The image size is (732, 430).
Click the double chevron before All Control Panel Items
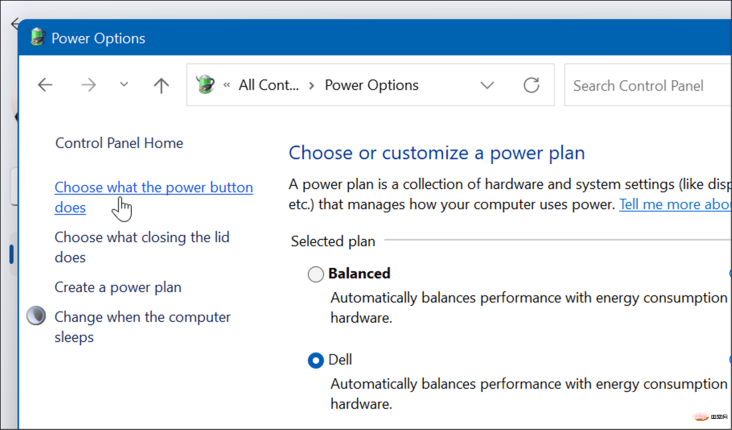point(227,85)
